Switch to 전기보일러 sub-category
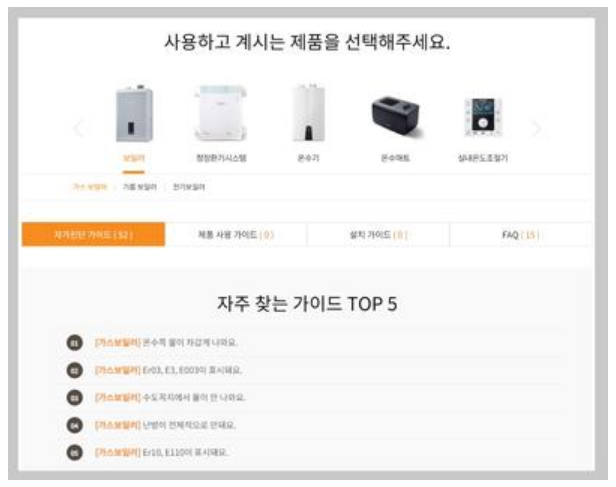The height and width of the screenshot is (487, 616). [189, 187]
